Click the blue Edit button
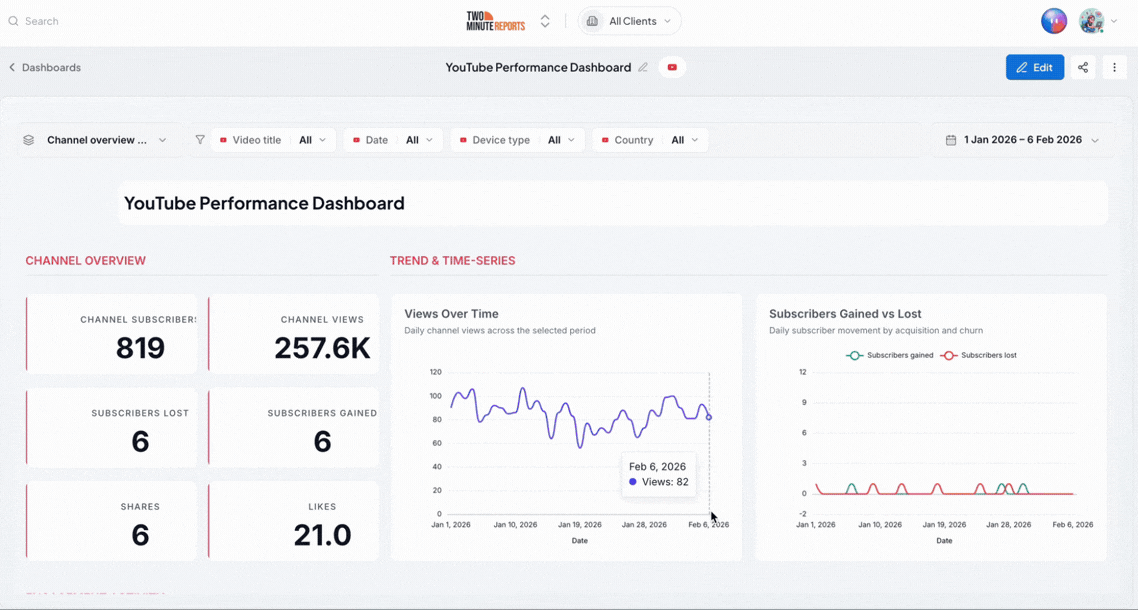This screenshot has height=610, width=1138. (1035, 68)
